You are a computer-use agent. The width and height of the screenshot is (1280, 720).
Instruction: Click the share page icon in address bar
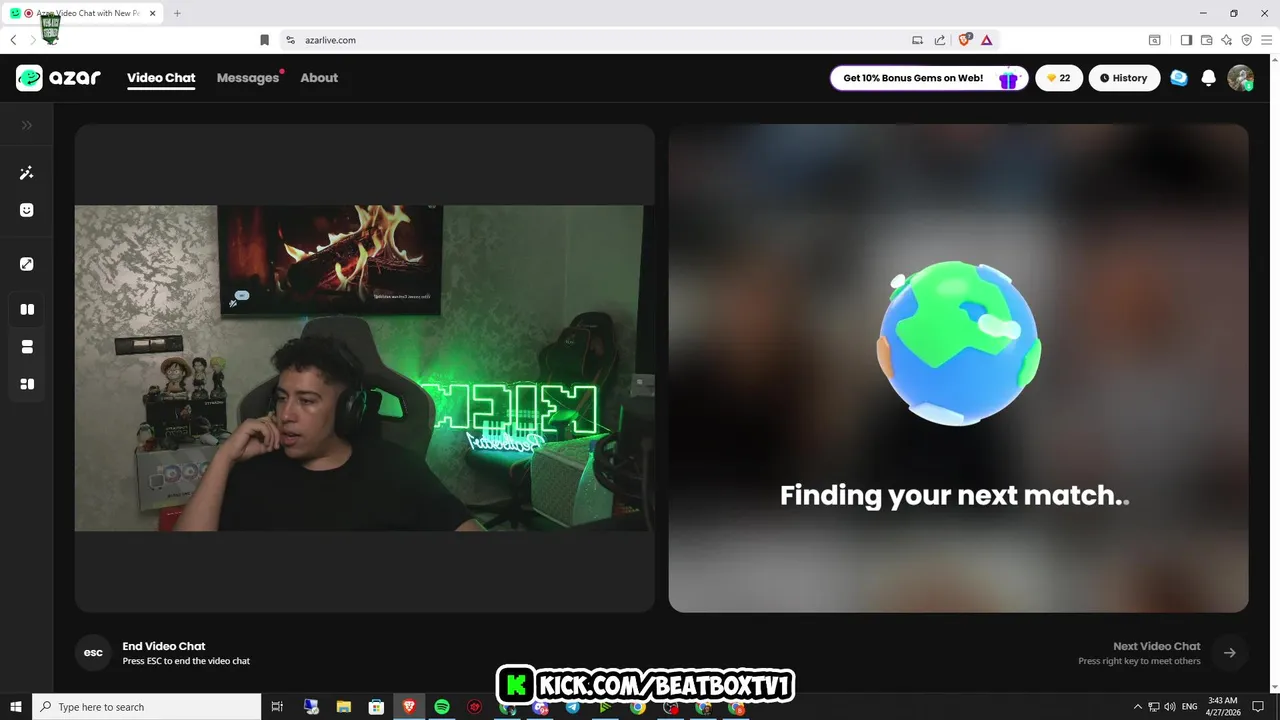coord(940,40)
